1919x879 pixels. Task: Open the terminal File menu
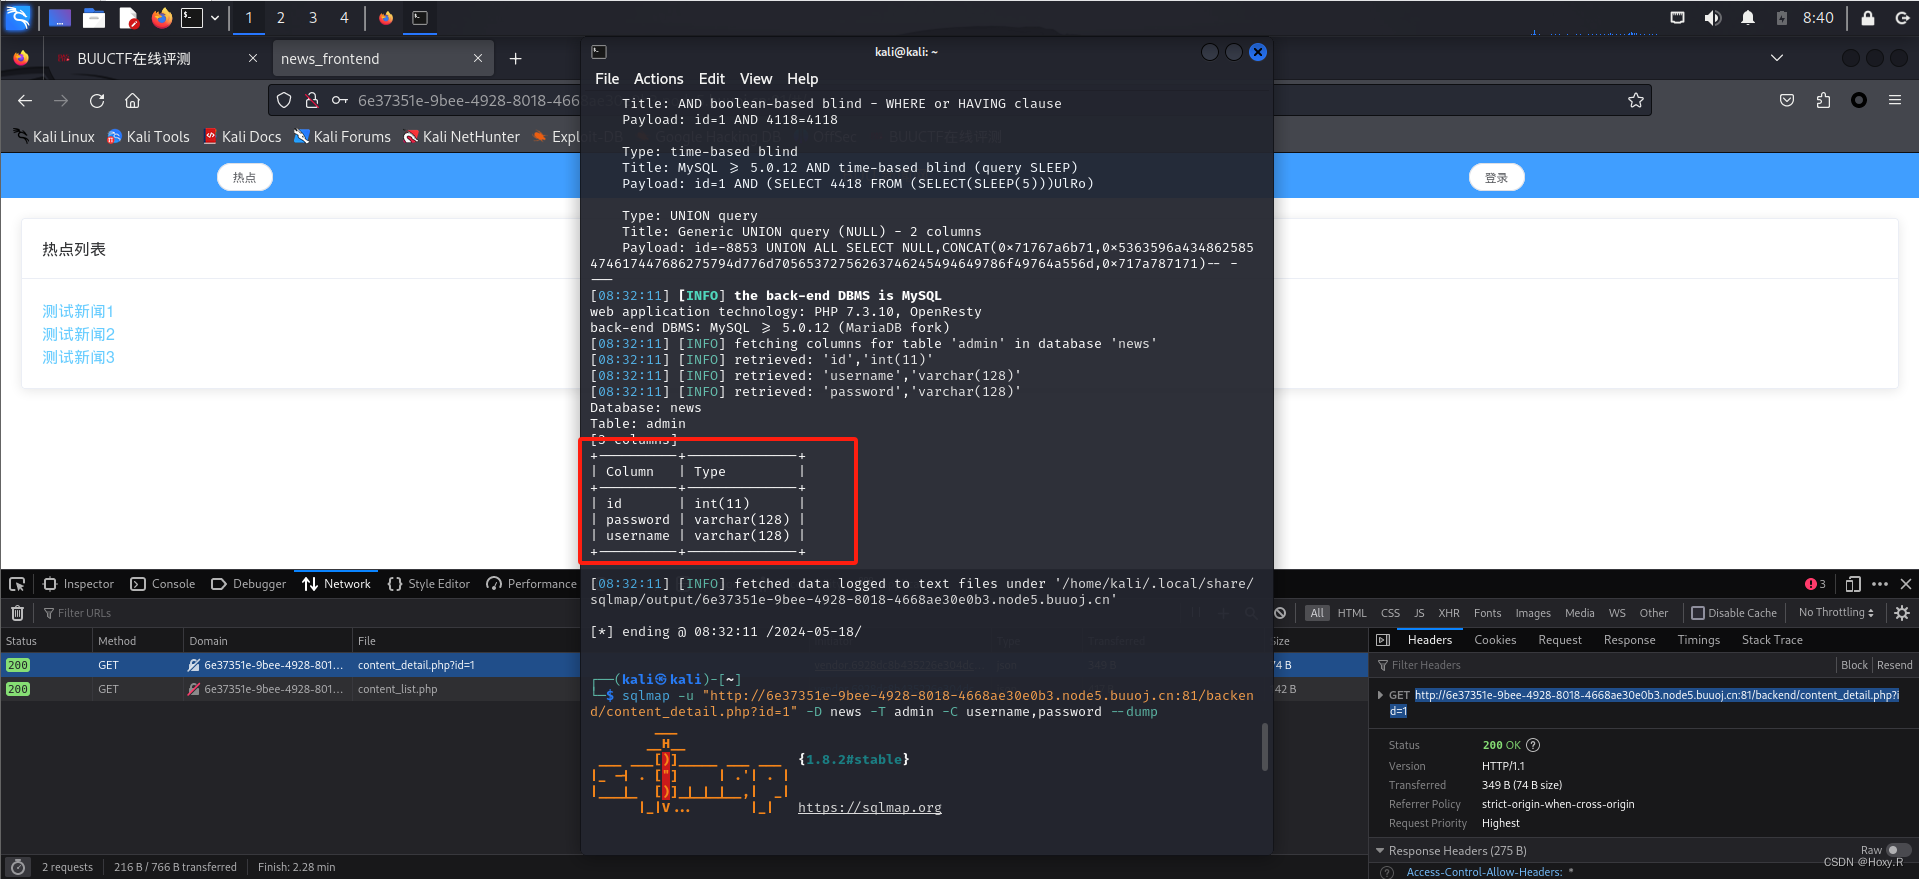(x=607, y=79)
